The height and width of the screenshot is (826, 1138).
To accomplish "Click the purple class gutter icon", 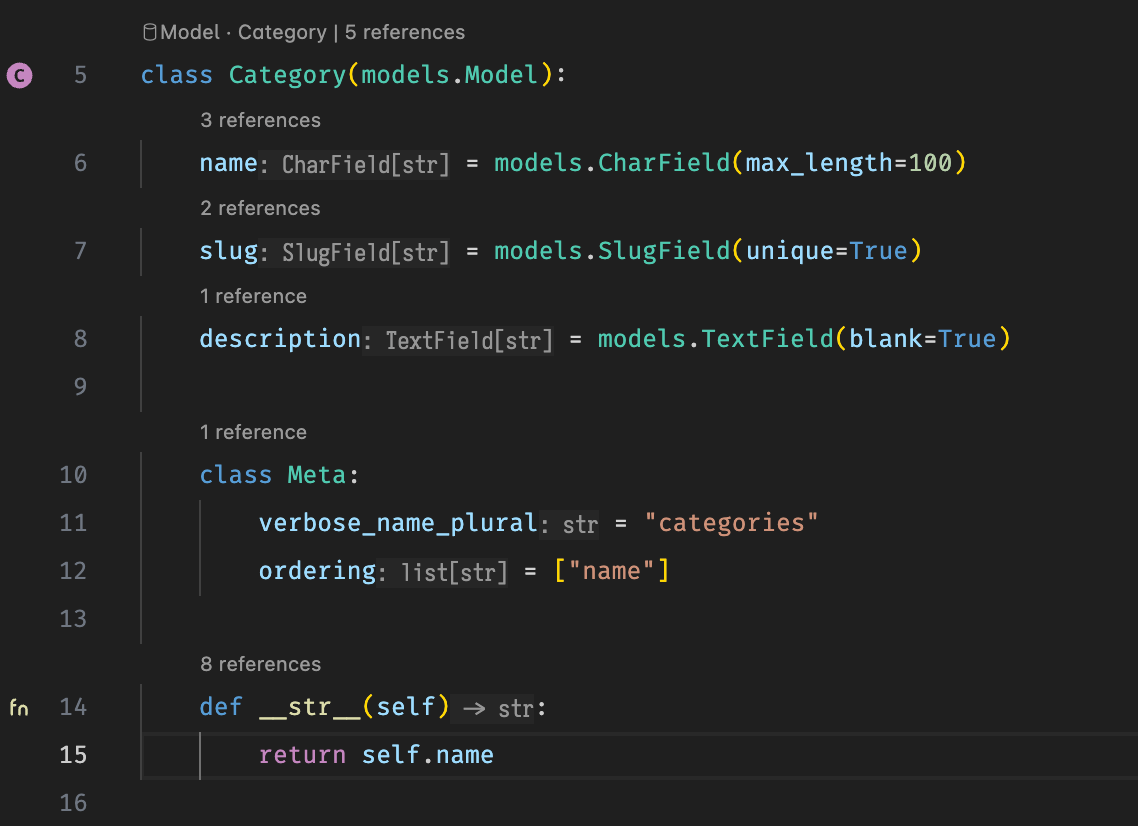I will point(20,75).
